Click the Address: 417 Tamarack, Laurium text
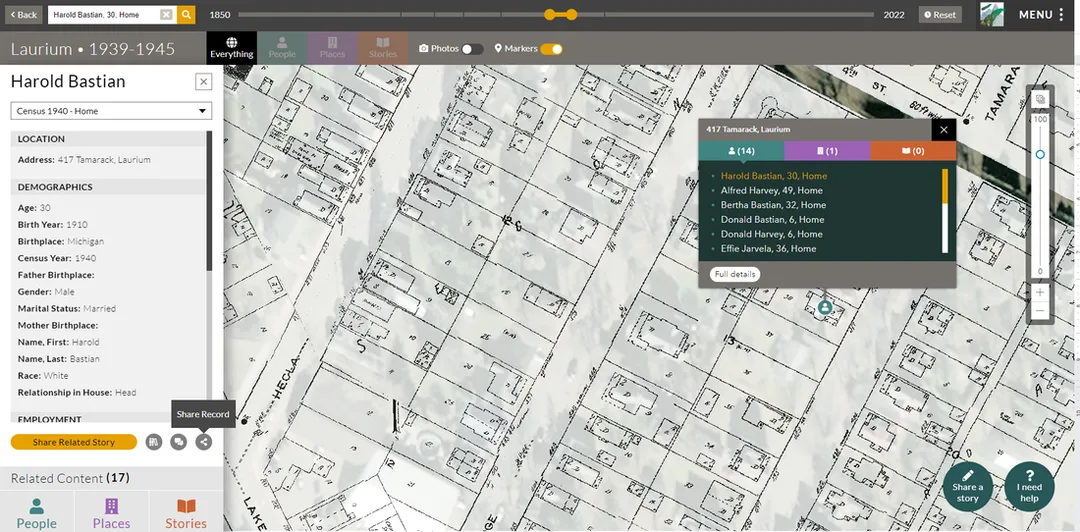 (x=84, y=160)
